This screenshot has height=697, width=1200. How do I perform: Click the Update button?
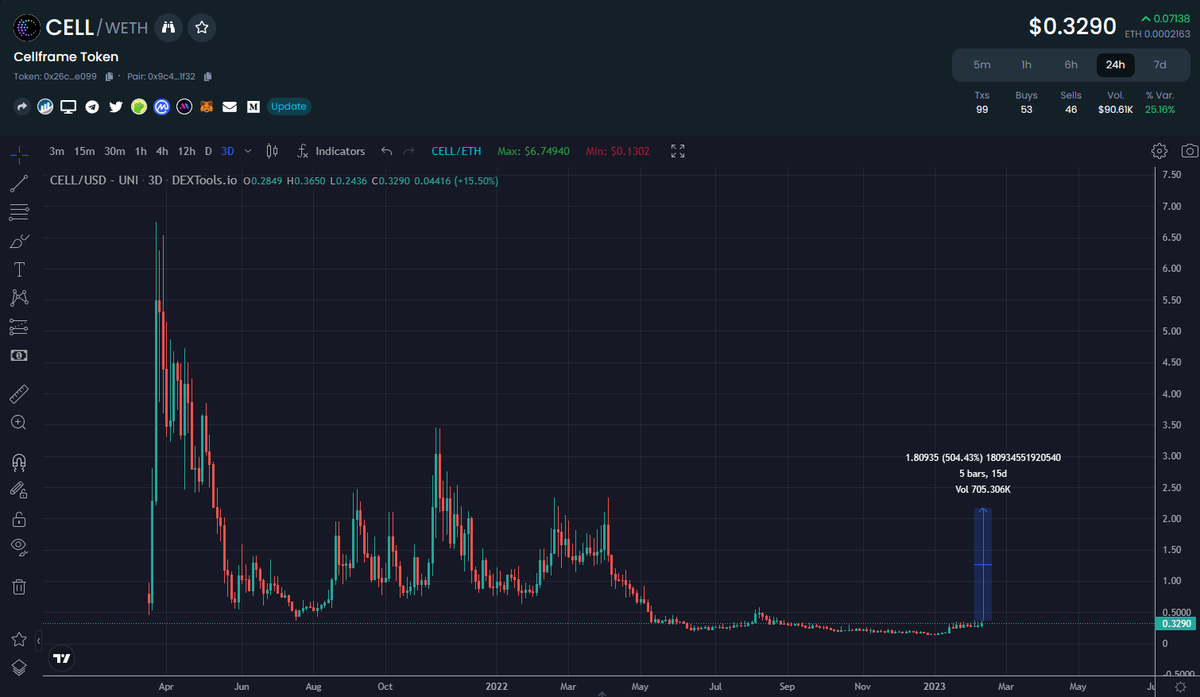coord(288,106)
